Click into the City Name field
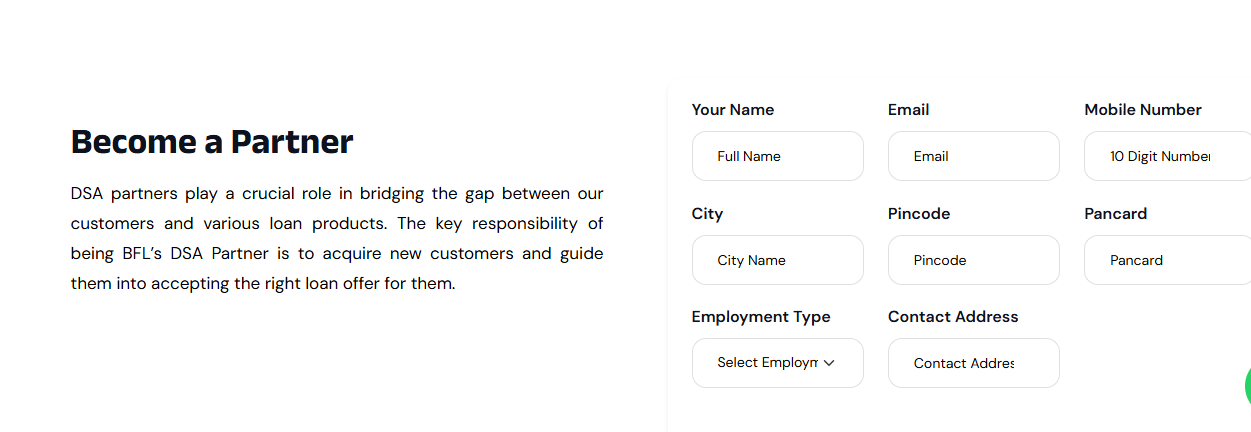1251x432 pixels. click(777, 260)
